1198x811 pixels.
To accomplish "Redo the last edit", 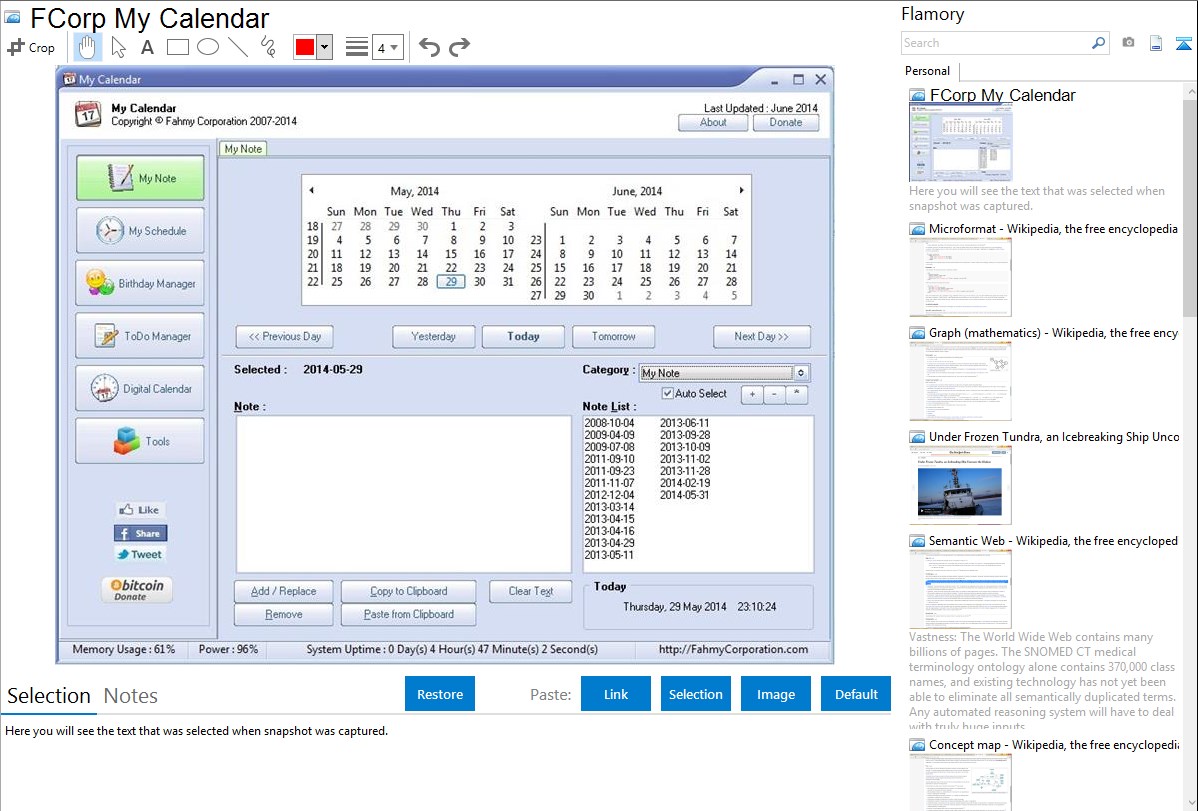I will [x=459, y=47].
